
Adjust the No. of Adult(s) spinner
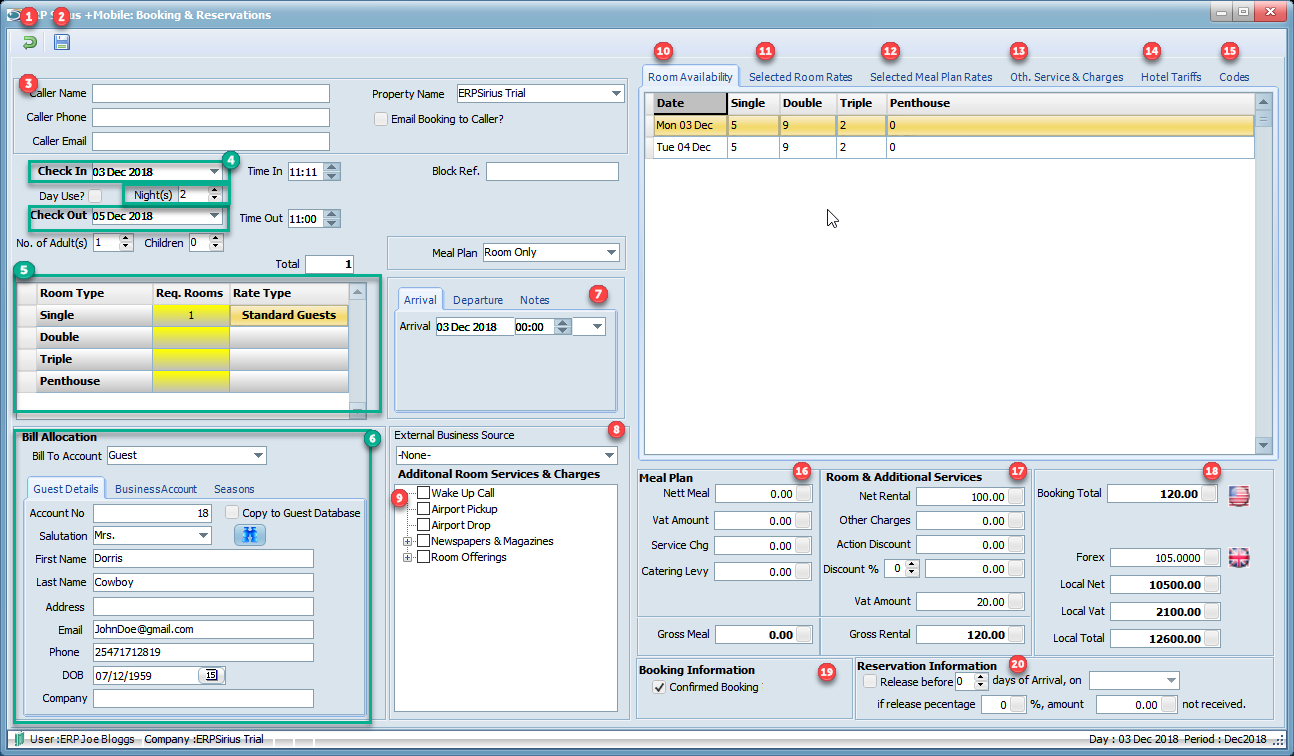pos(126,242)
